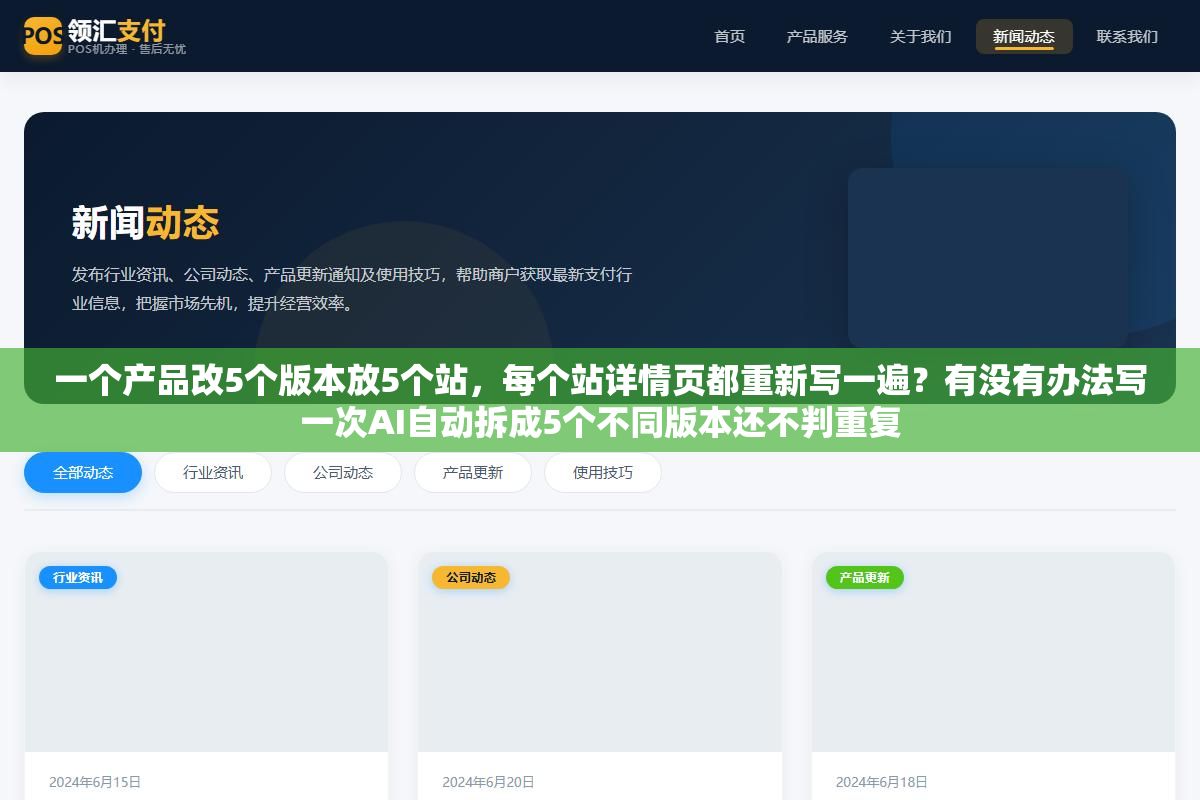Select the 全部动态 filter tab
The width and height of the screenshot is (1200, 800).
[x=83, y=473]
